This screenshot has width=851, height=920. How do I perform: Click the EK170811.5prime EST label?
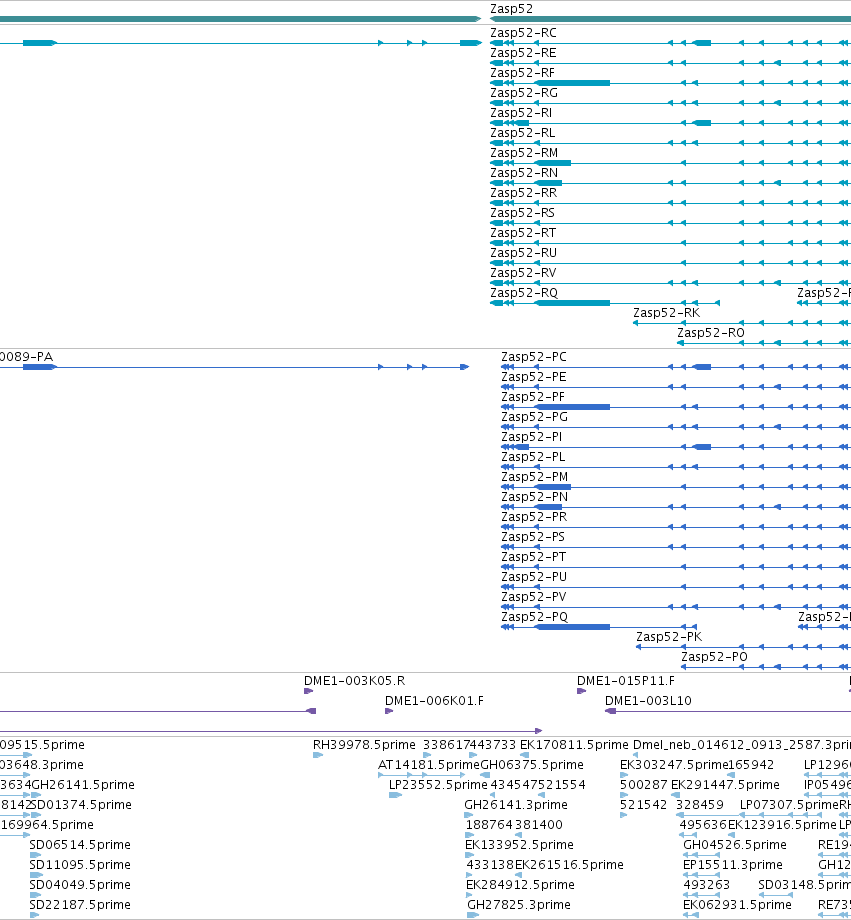coord(574,745)
